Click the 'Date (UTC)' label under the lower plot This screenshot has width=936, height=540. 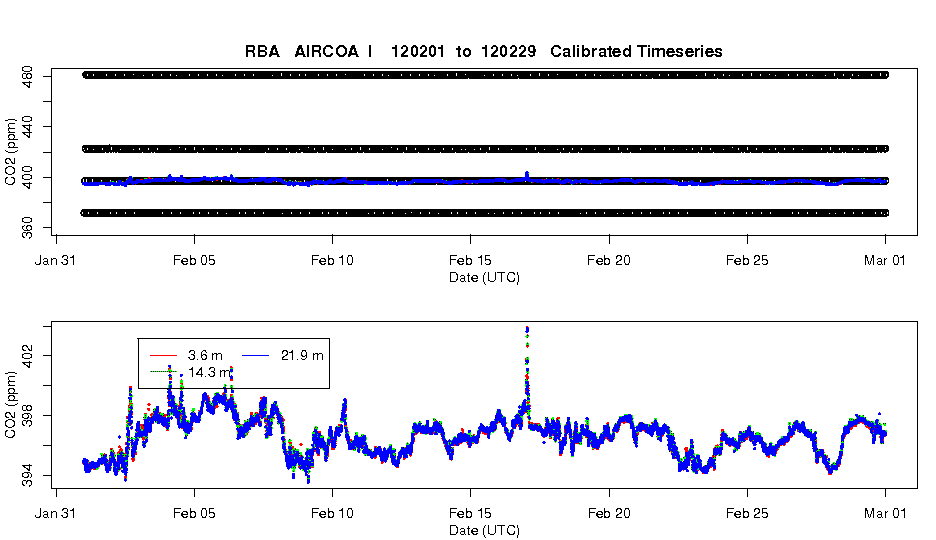coord(484,530)
